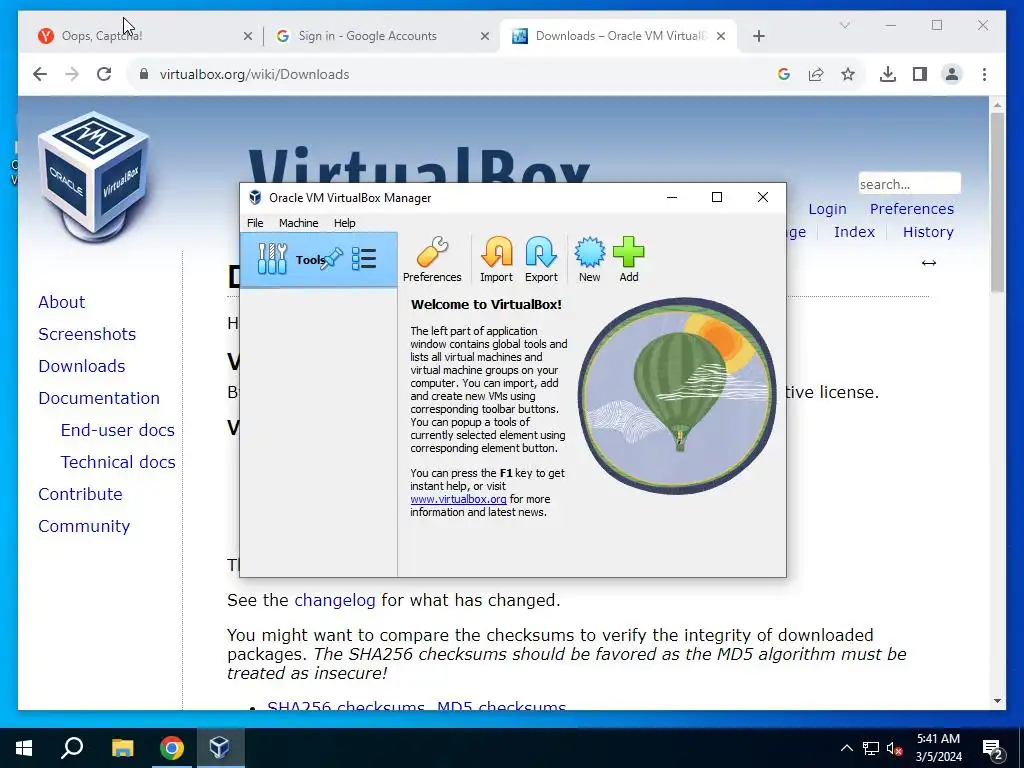Open Windows taskbar search

pyautogui.click(x=72, y=748)
